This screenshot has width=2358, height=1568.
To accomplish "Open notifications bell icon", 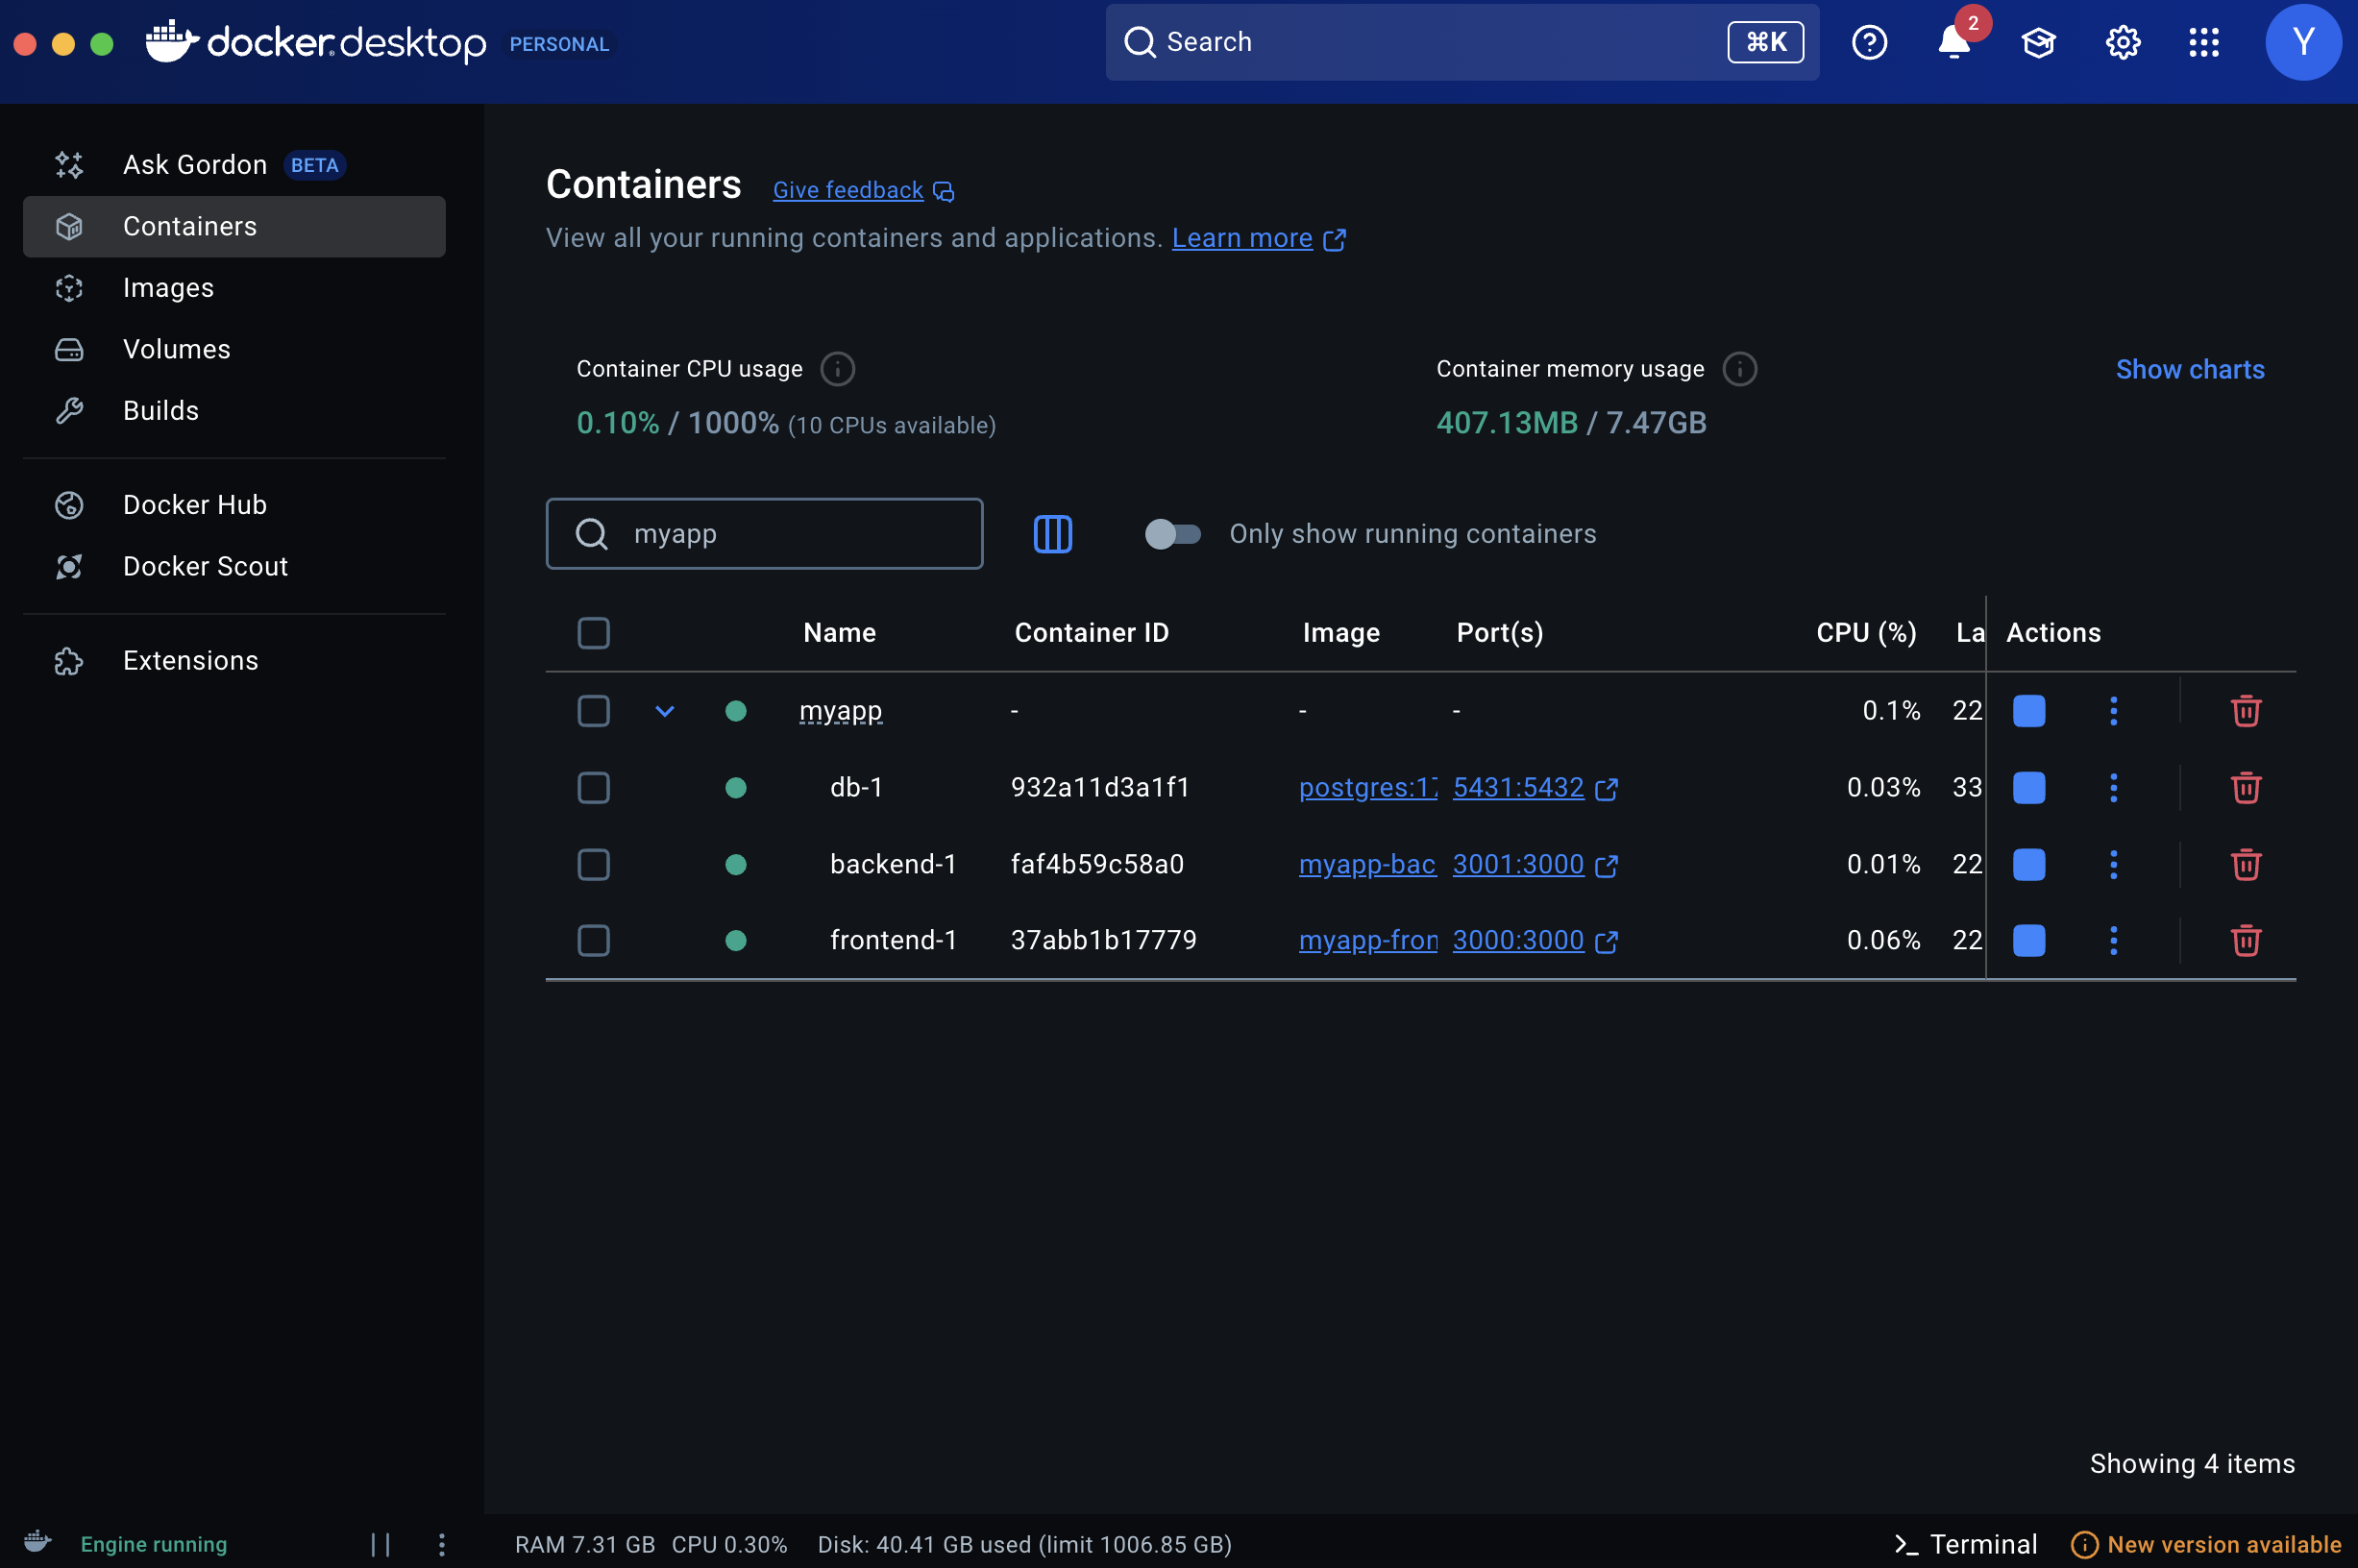I will tap(1954, 42).
